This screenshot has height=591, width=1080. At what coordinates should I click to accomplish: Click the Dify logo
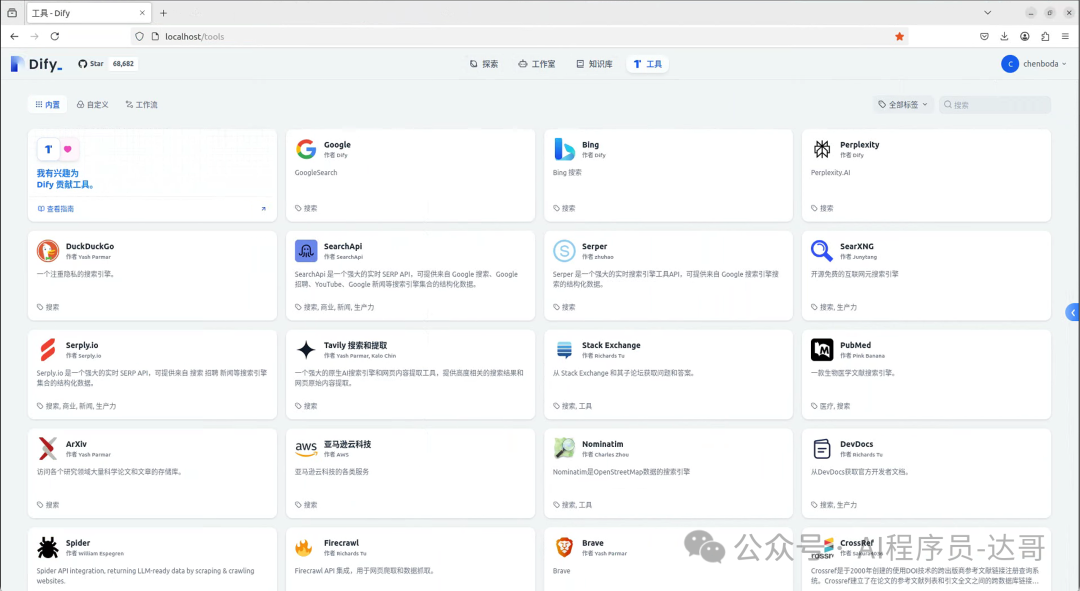point(37,64)
